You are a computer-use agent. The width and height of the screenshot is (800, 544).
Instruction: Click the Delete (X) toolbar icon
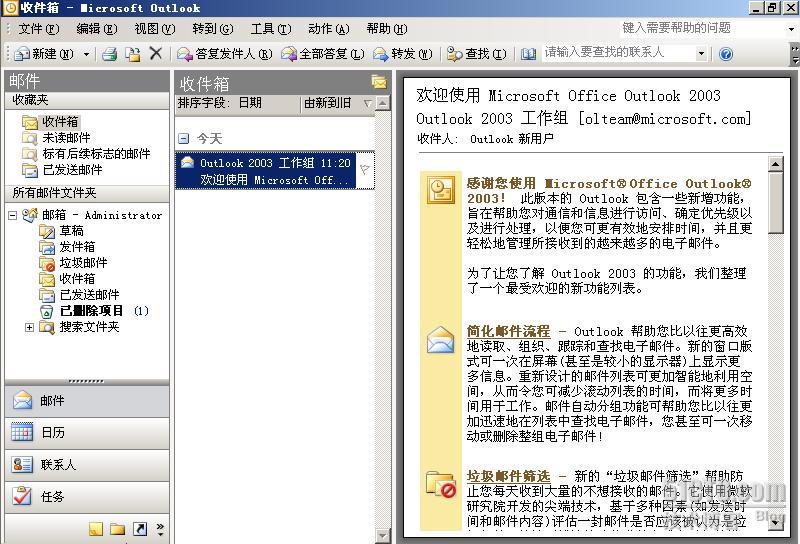click(156, 53)
